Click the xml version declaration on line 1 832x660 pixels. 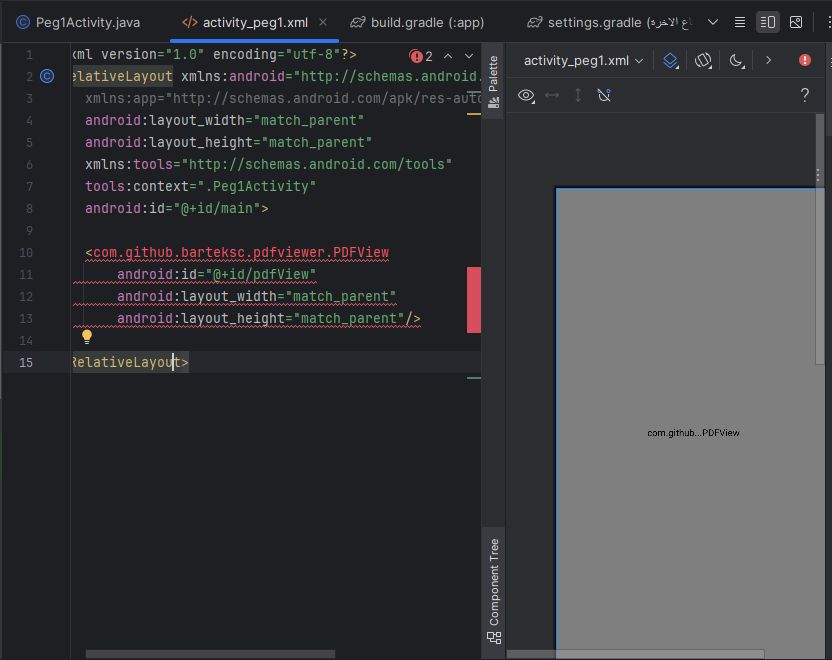tap(214, 55)
